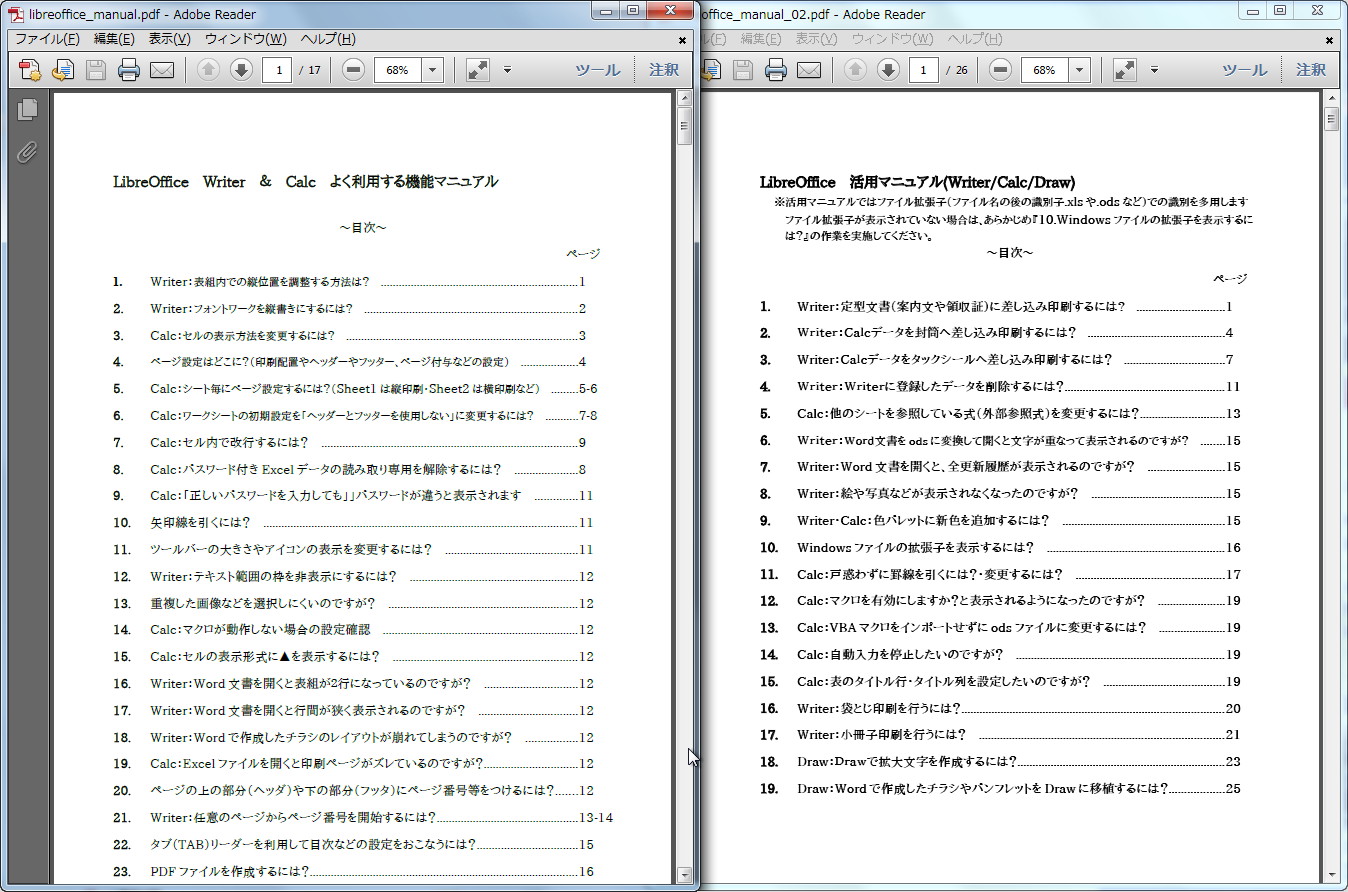Email the PDF using the envelope icon
The width and height of the screenshot is (1348, 892).
(x=162, y=70)
